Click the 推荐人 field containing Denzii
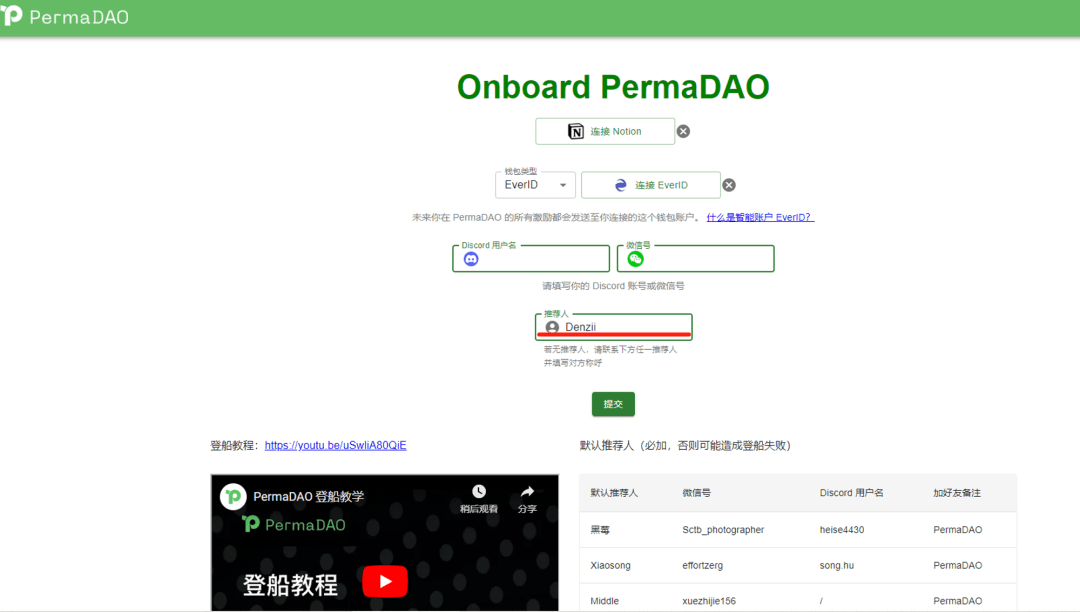The width and height of the screenshot is (1080, 612). (x=614, y=327)
